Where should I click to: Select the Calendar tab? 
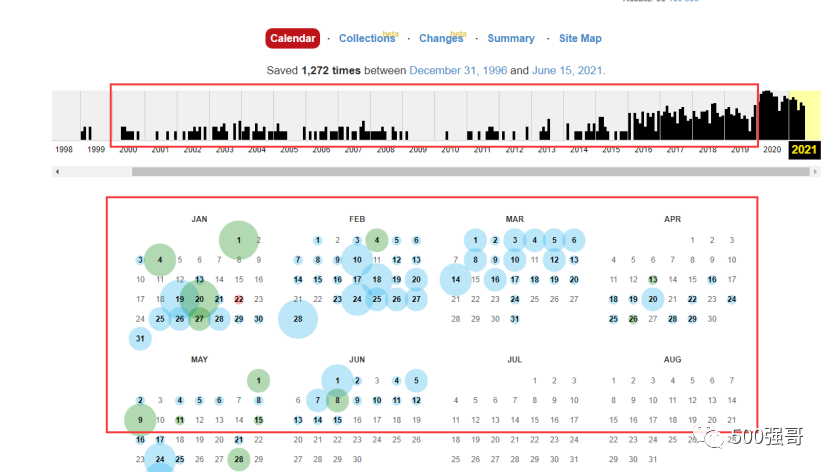293,38
